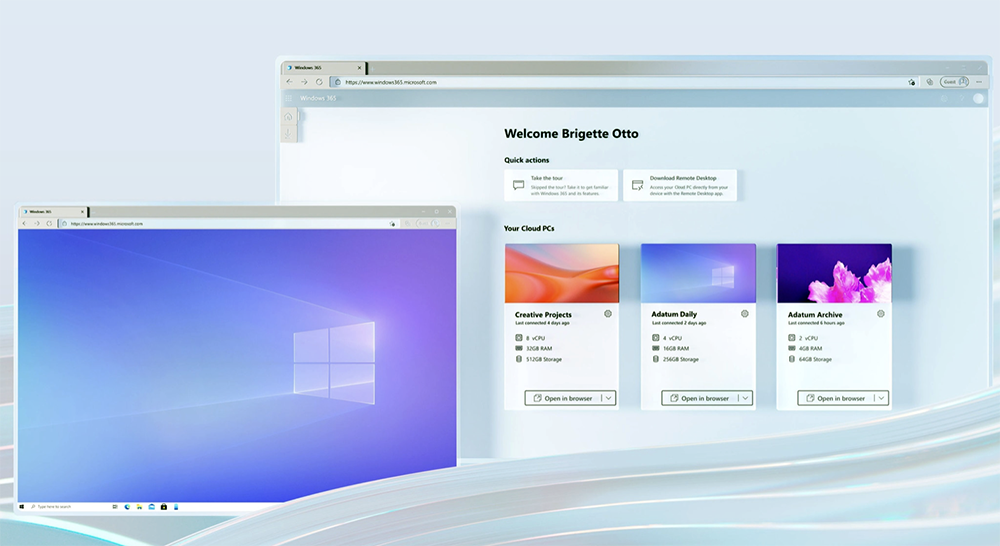Click the address bar in the large browser window
This screenshot has height=546, width=1000.
(x=625, y=82)
